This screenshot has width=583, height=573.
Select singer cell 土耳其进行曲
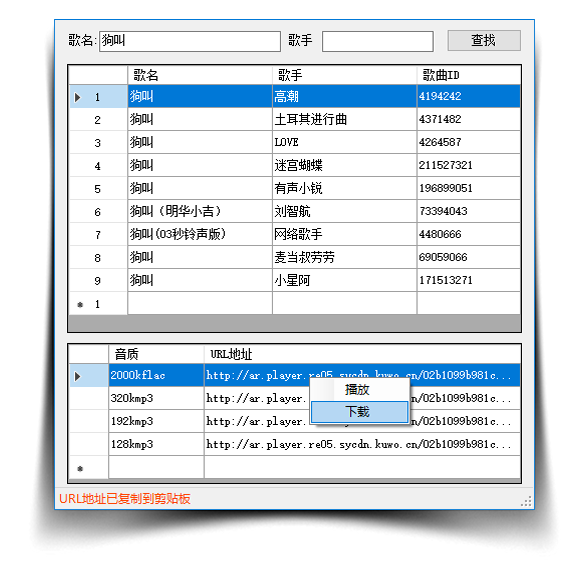tap(344, 120)
